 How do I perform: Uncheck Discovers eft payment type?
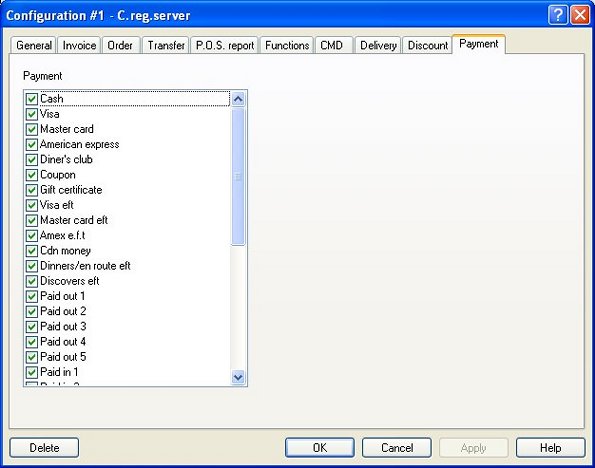pyautogui.click(x=31, y=281)
